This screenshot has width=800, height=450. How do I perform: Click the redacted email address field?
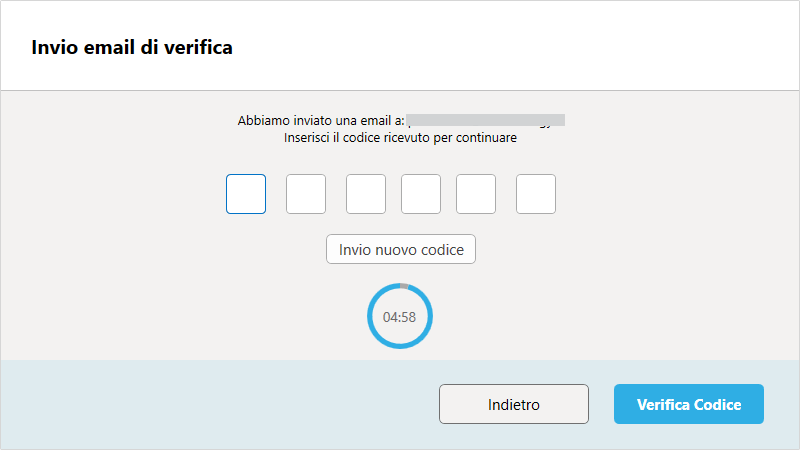(x=486, y=120)
